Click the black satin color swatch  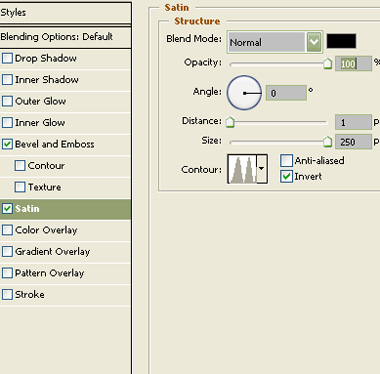tap(341, 41)
